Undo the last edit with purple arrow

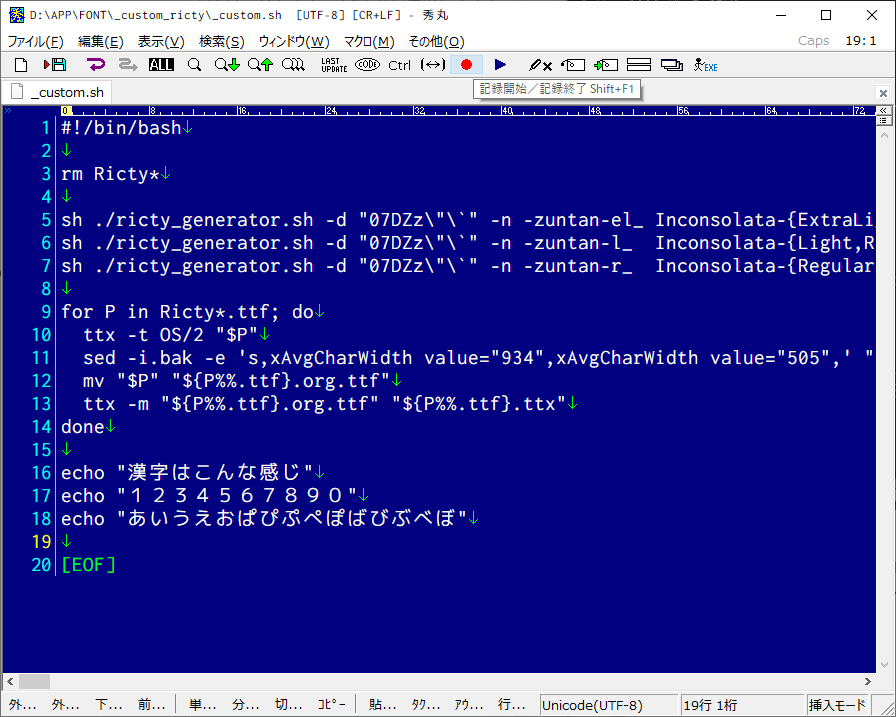point(95,65)
